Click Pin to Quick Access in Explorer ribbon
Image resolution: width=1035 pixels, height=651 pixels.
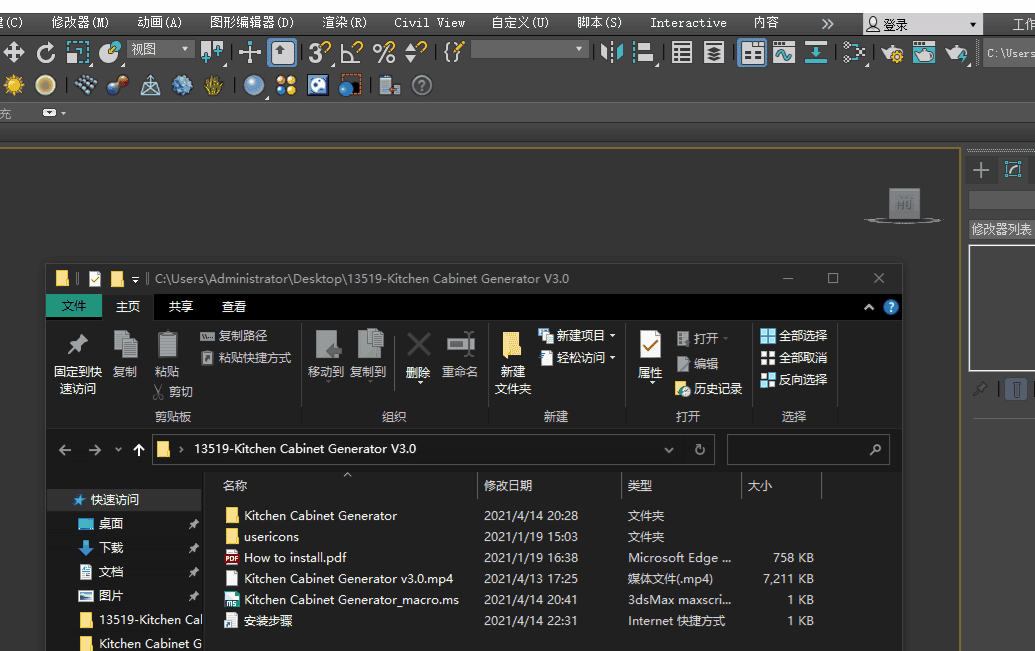tap(78, 362)
